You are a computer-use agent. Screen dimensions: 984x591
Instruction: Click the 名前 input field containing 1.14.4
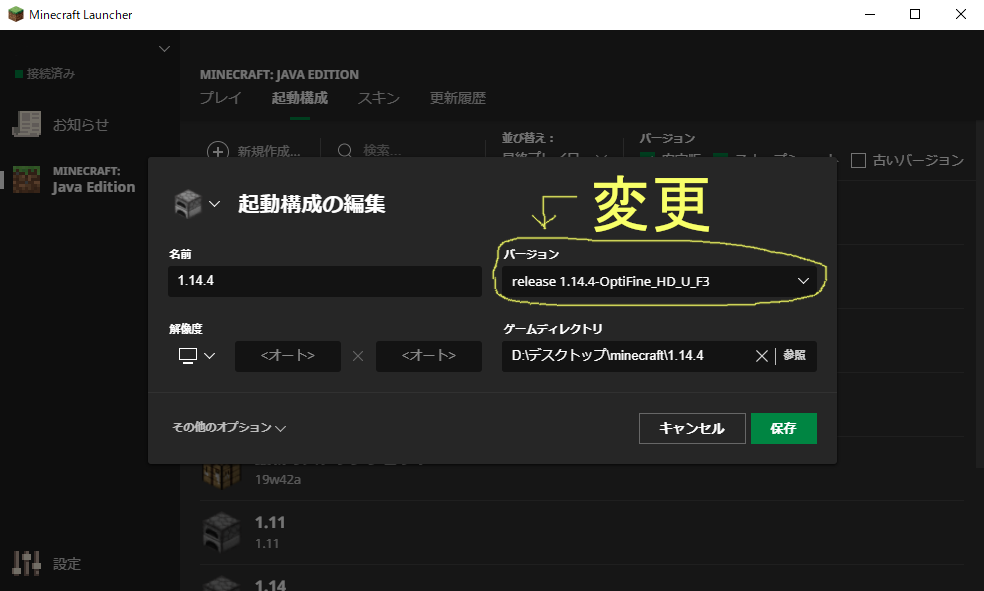pyautogui.click(x=324, y=281)
